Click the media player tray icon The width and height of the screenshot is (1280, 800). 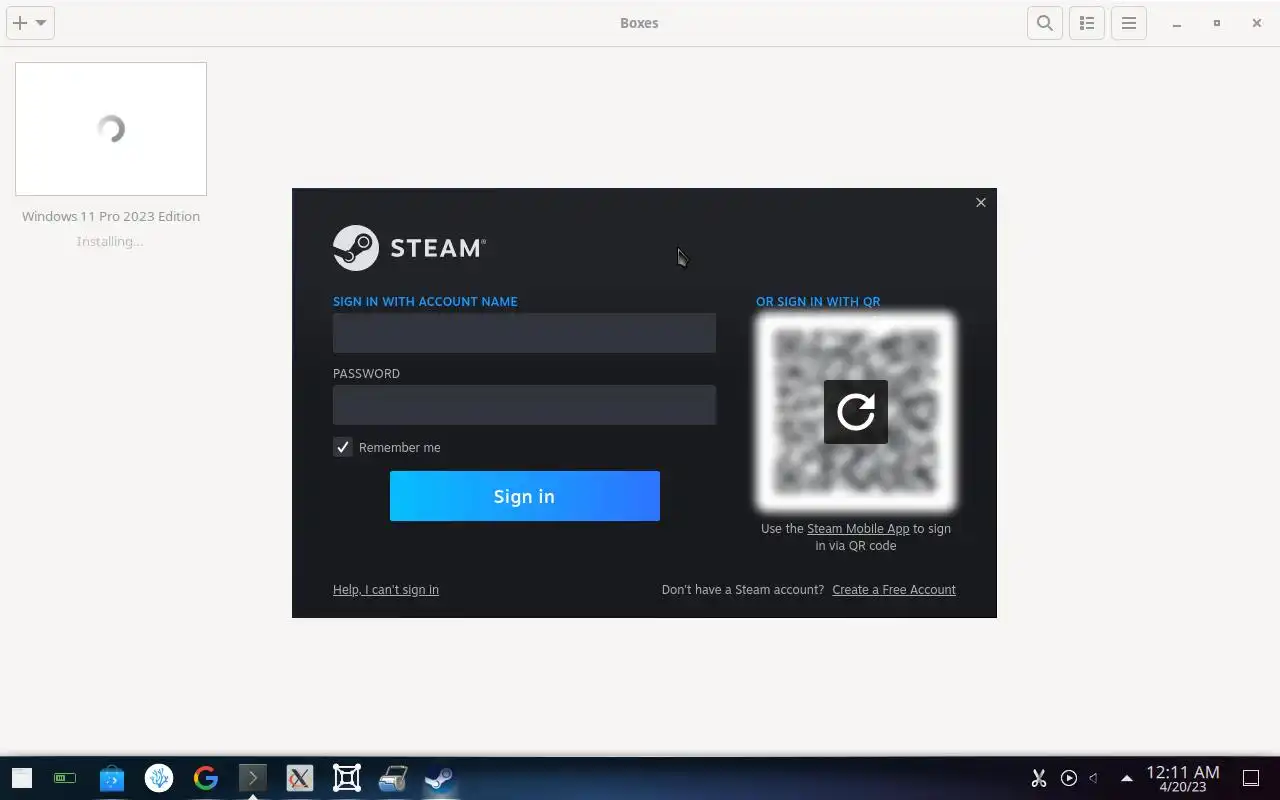click(x=1069, y=778)
